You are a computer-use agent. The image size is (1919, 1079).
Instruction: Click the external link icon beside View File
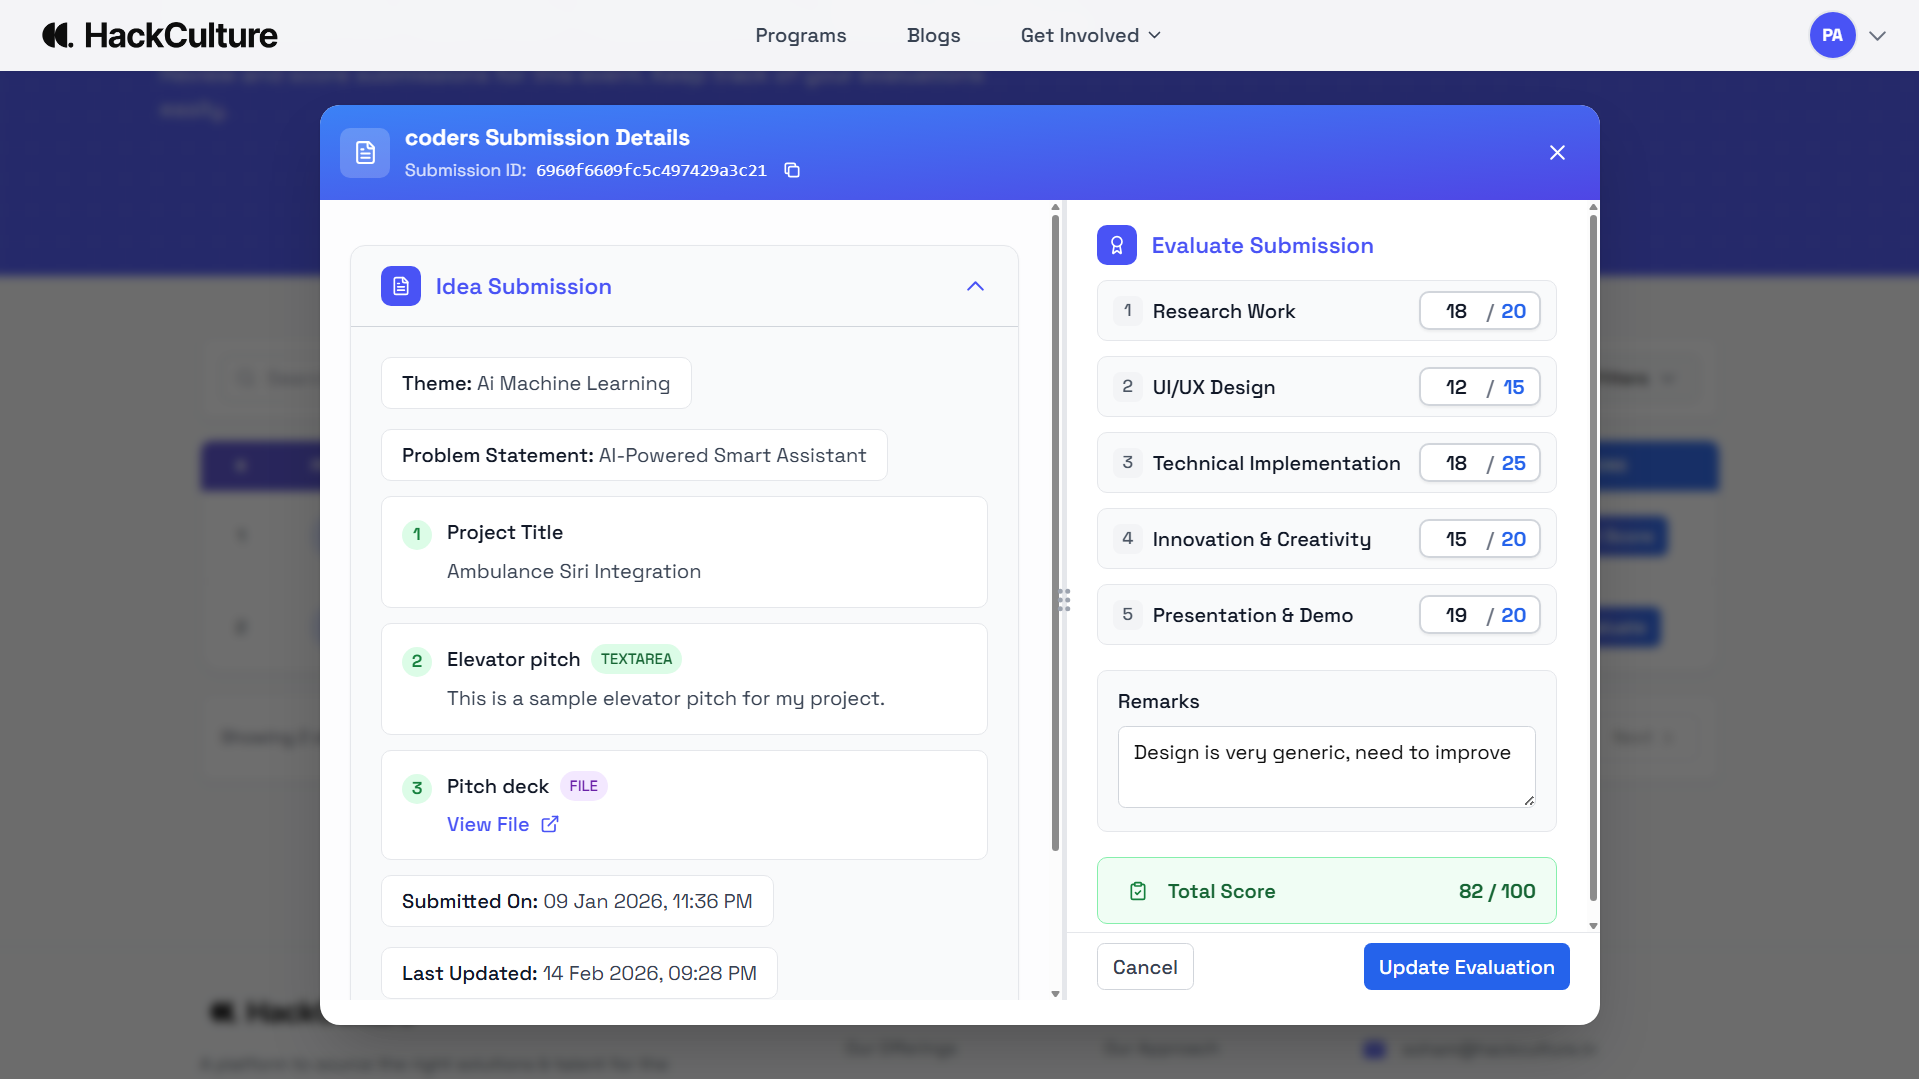coord(550,824)
